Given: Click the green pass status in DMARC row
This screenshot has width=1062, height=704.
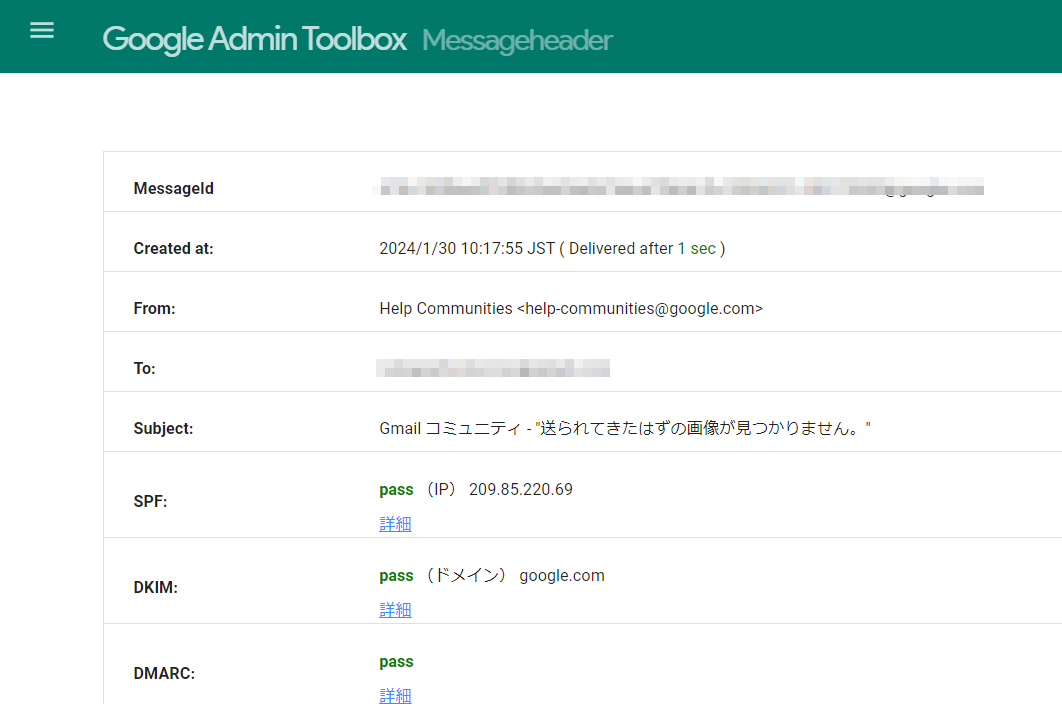Looking at the screenshot, I should (x=396, y=662).
